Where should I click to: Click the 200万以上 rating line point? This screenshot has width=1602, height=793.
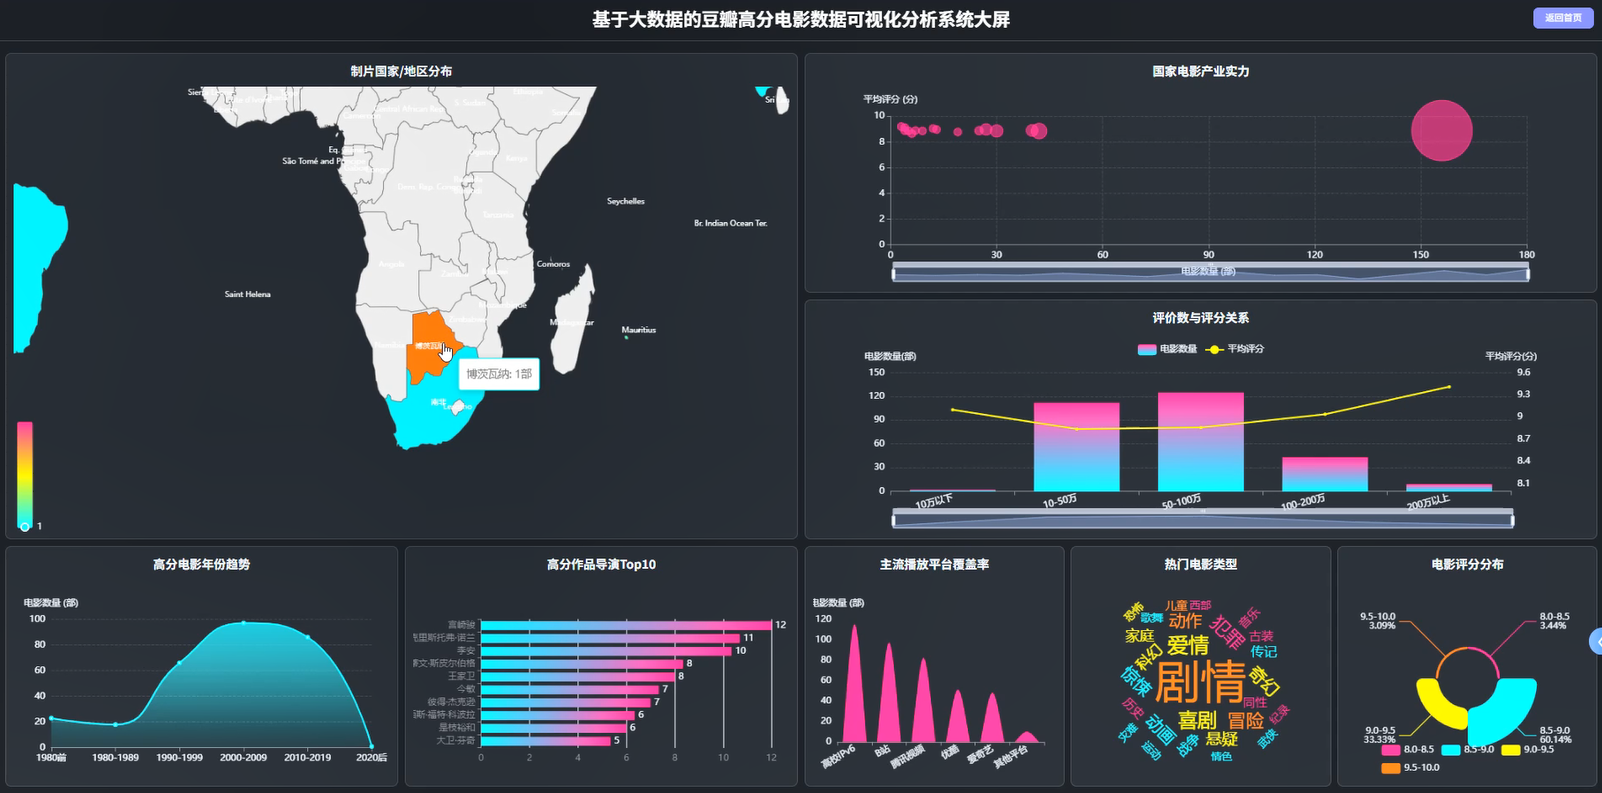coord(1448,387)
